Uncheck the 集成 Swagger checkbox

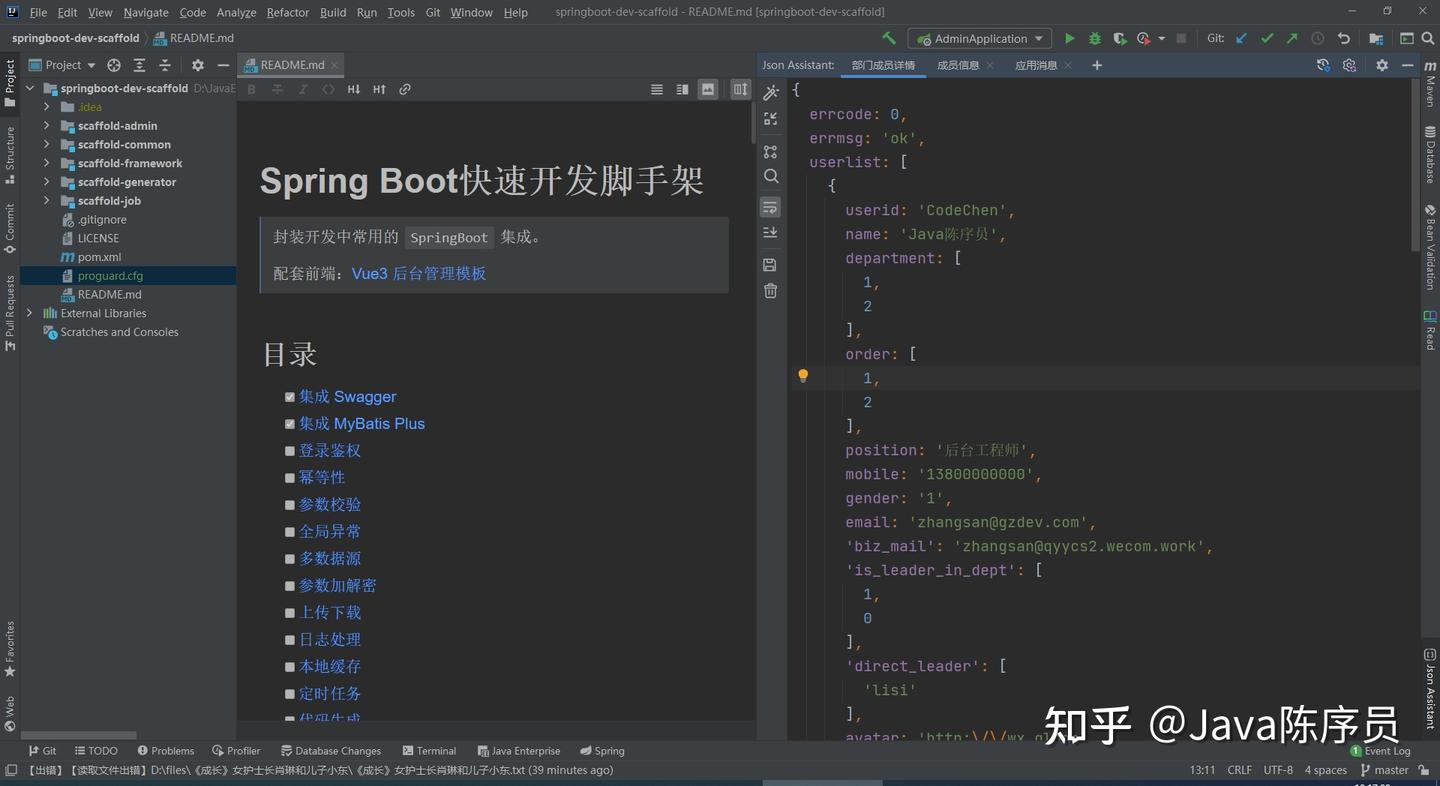click(290, 397)
